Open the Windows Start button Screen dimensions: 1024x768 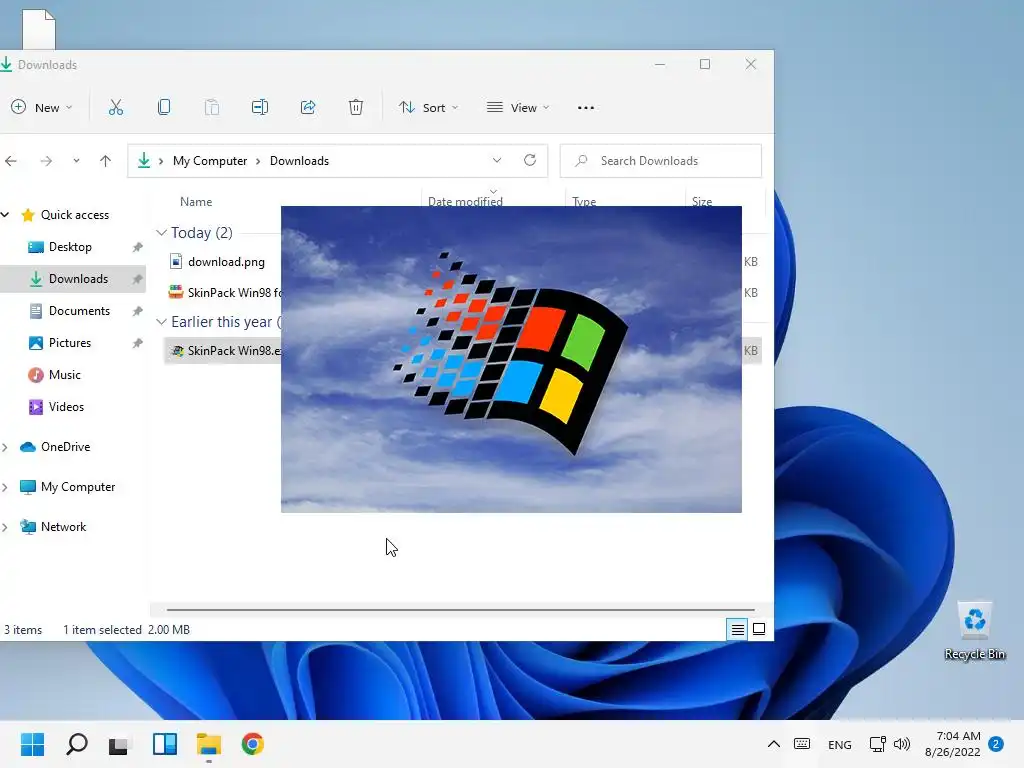click(x=32, y=744)
